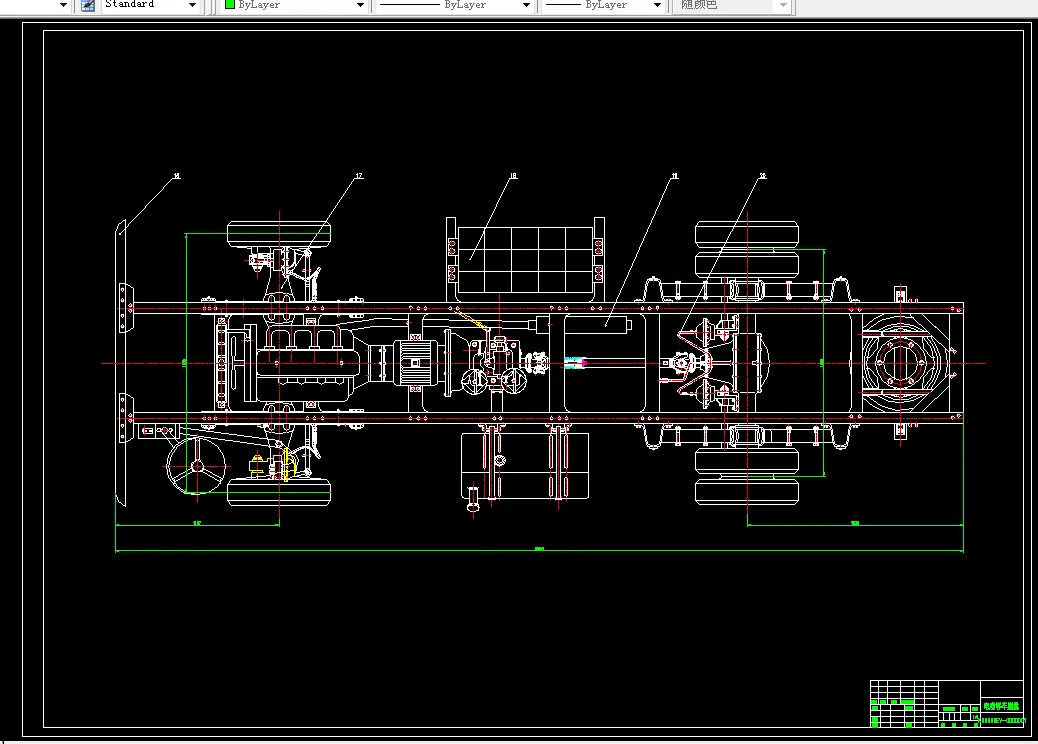This screenshot has width=1038, height=744.
Task: Click the green ByLayer color swatch
Action: click(x=229, y=5)
